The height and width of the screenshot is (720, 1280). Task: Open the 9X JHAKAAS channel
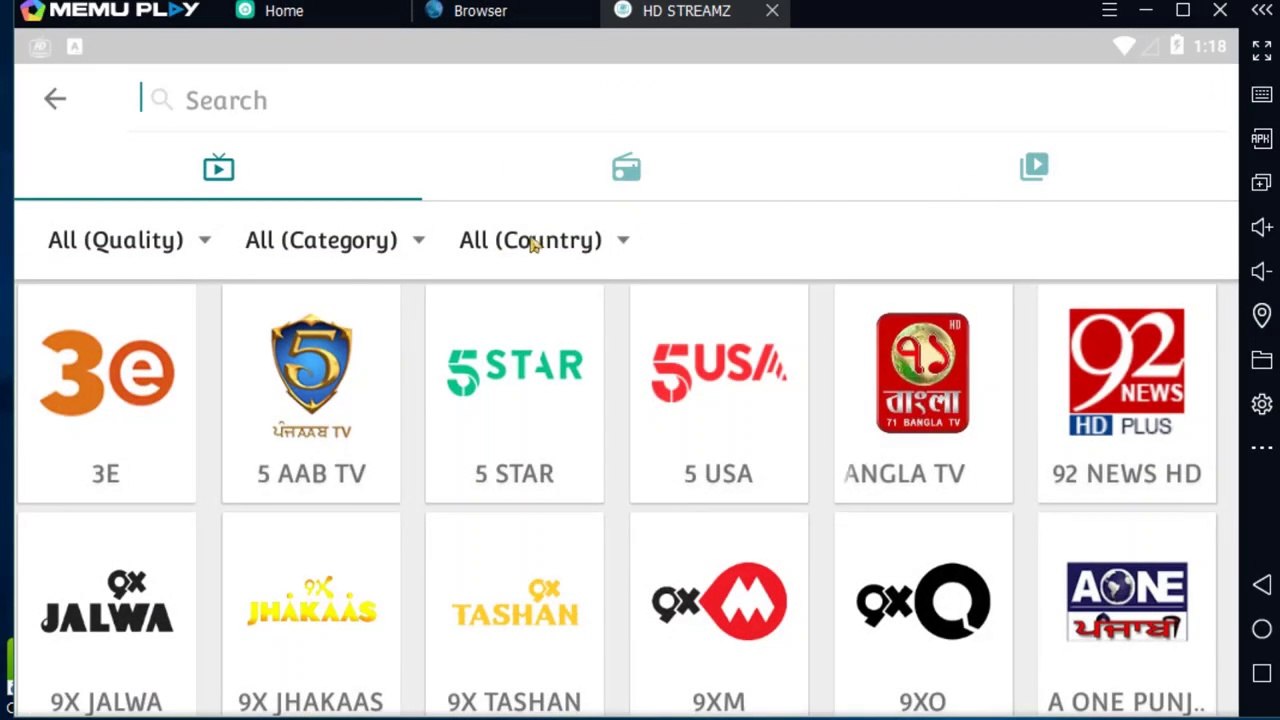311,616
